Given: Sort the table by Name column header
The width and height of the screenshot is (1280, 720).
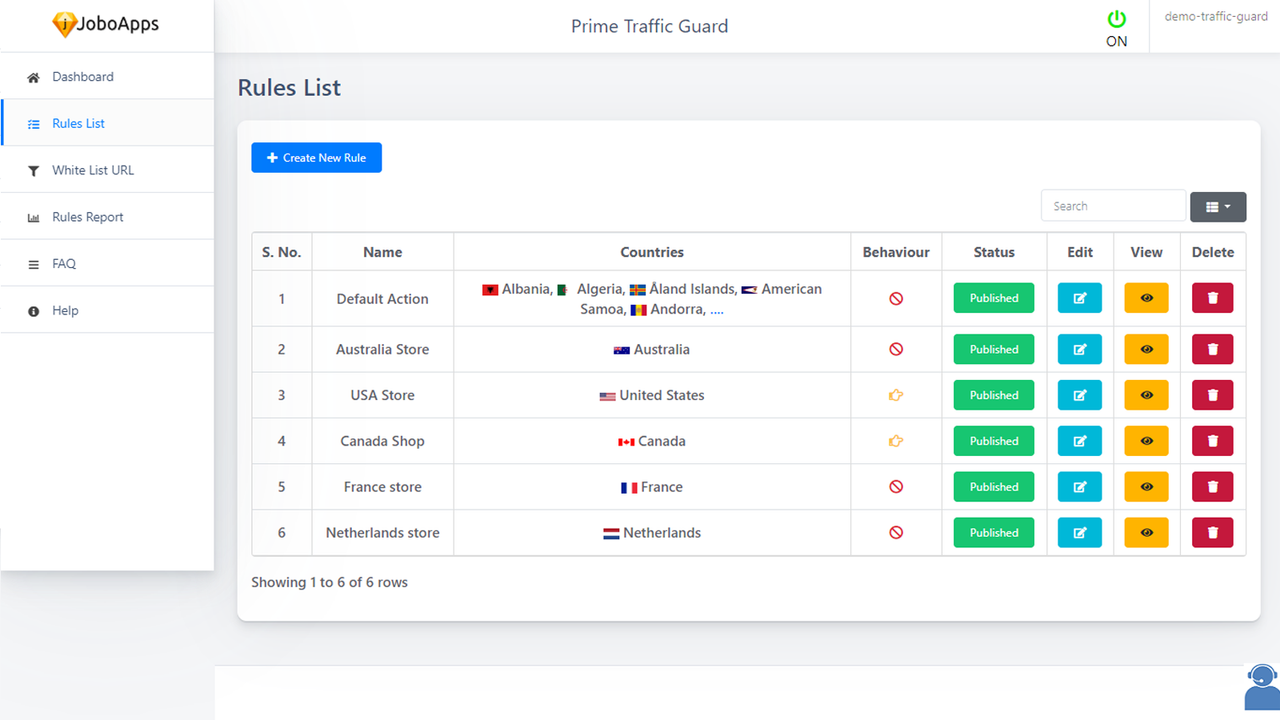Looking at the screenshot, I should 382,252.
